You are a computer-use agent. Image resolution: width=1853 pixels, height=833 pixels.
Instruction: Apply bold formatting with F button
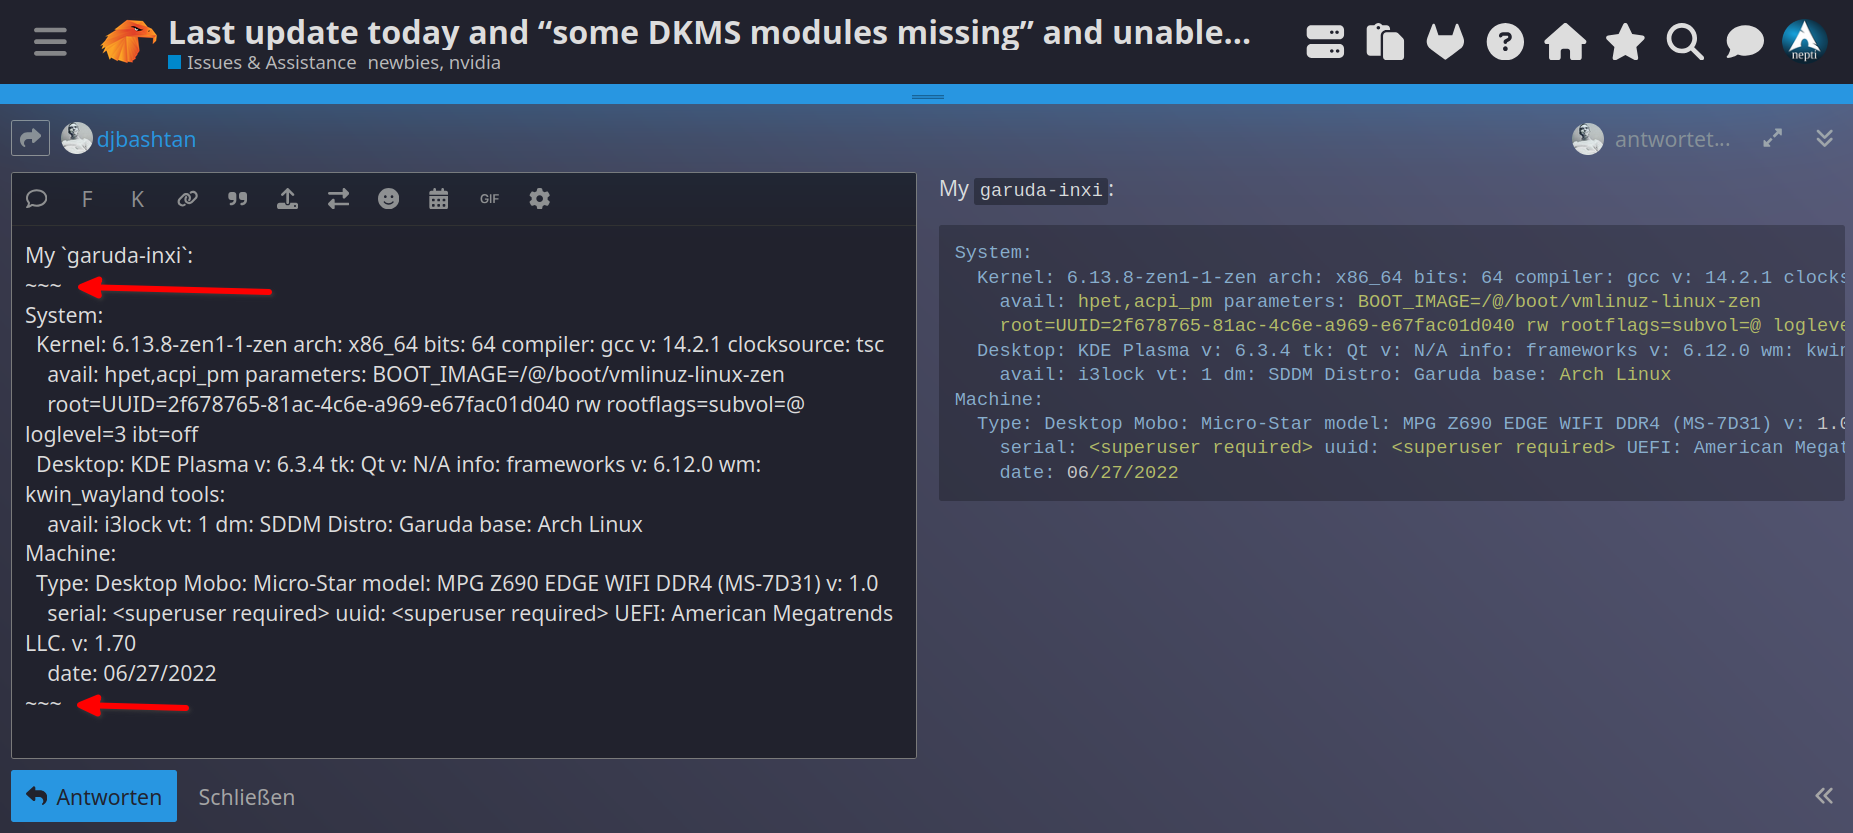coord(87,199)
